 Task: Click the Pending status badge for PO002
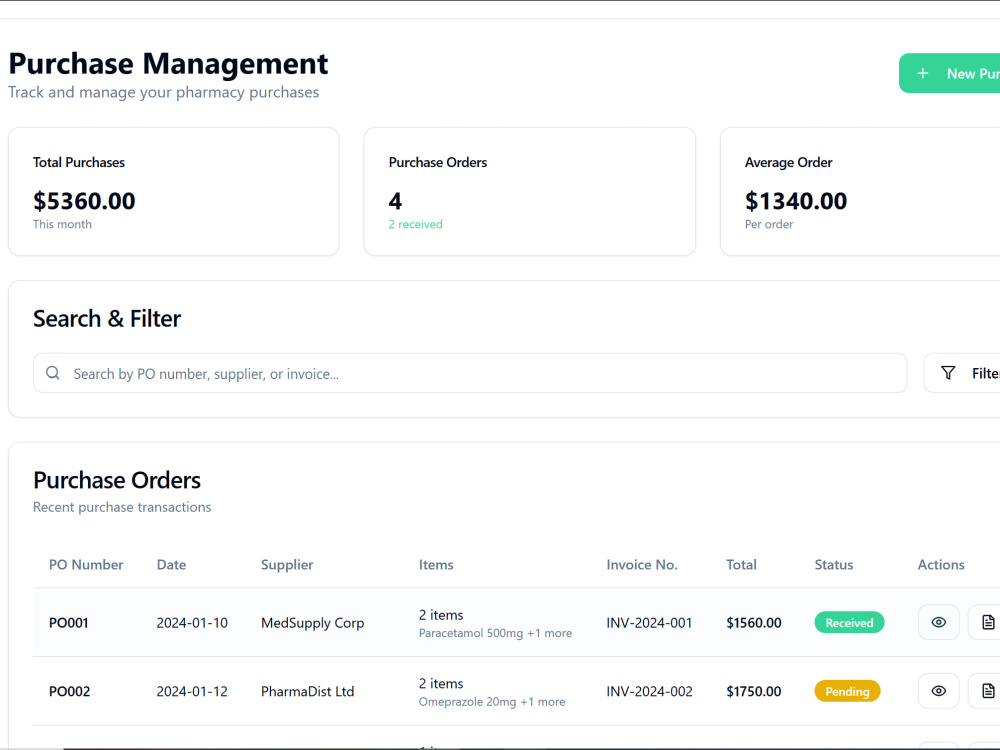pos(847,691)
